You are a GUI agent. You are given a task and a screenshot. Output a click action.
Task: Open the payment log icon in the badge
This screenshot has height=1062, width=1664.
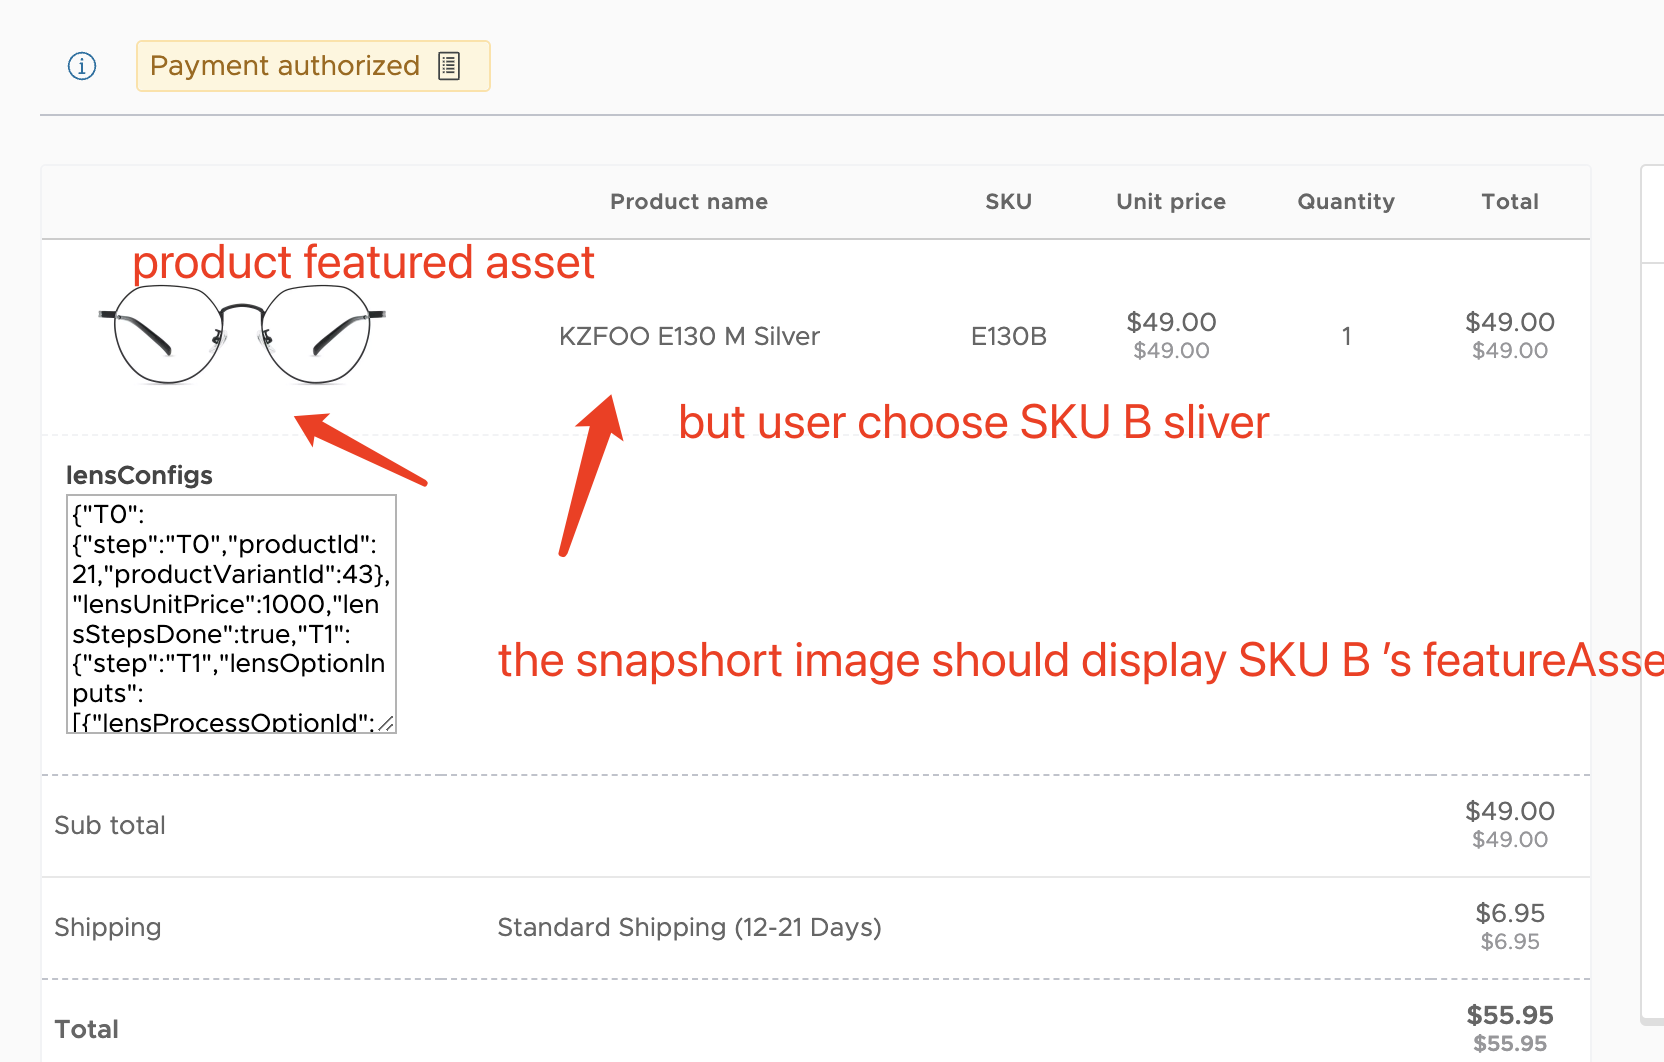tap(449, 65)
